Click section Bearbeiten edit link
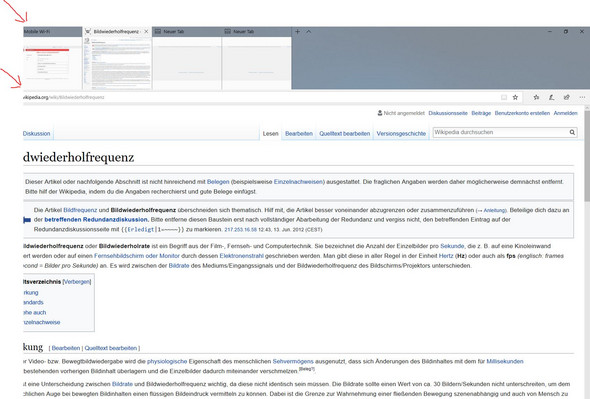 tap(66, 348)
